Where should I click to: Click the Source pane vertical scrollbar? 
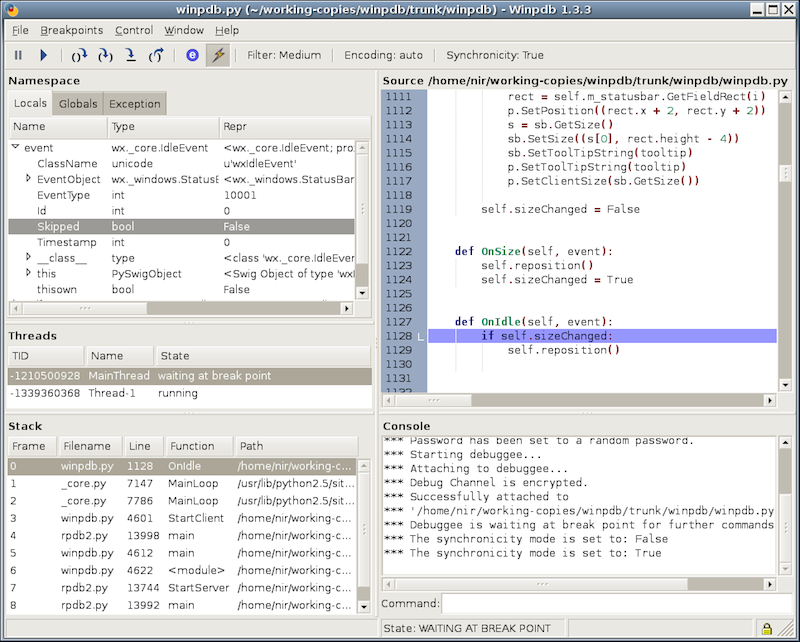(x=785, y=240)
